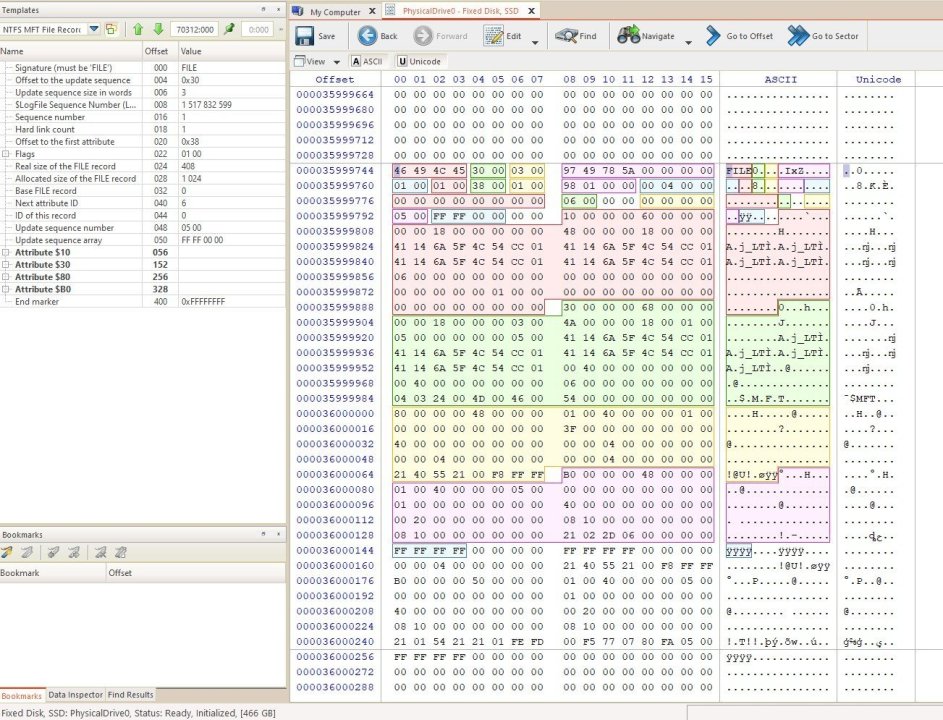
Task: Click green up arrow for previous record
Action: [138, 29]
